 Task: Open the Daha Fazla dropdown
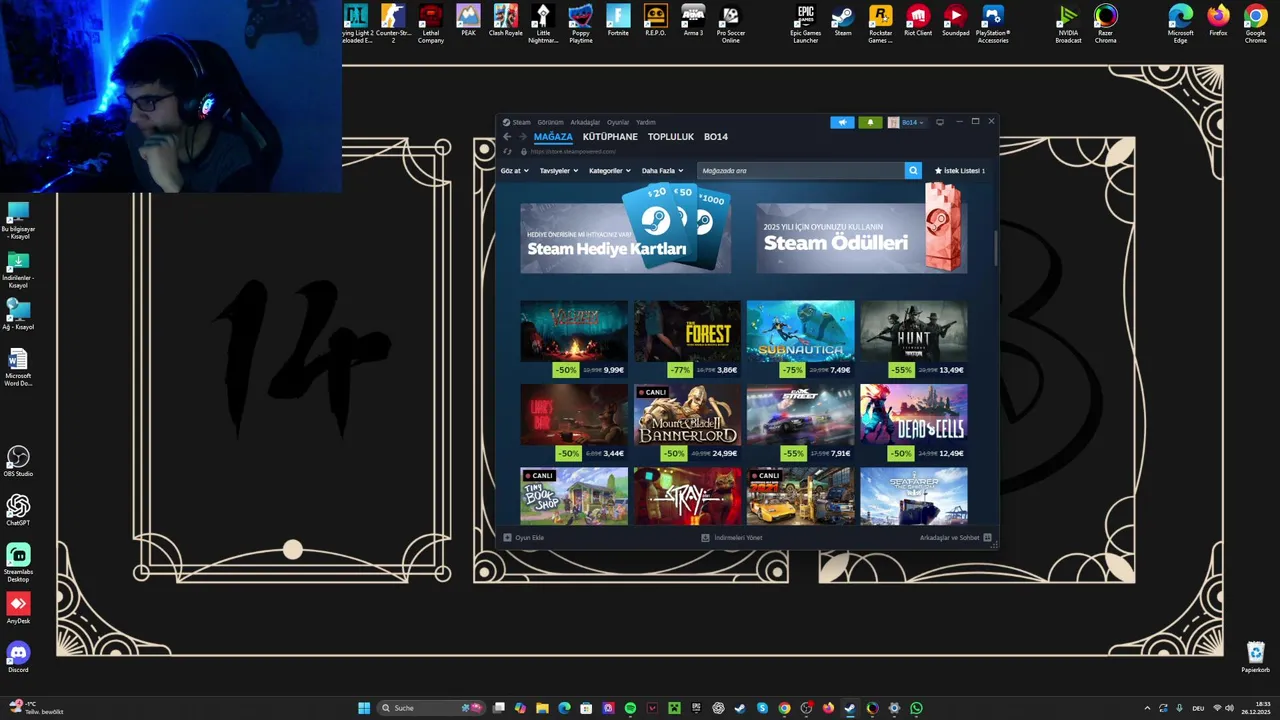pyautogui.click(x=662, y=171)
